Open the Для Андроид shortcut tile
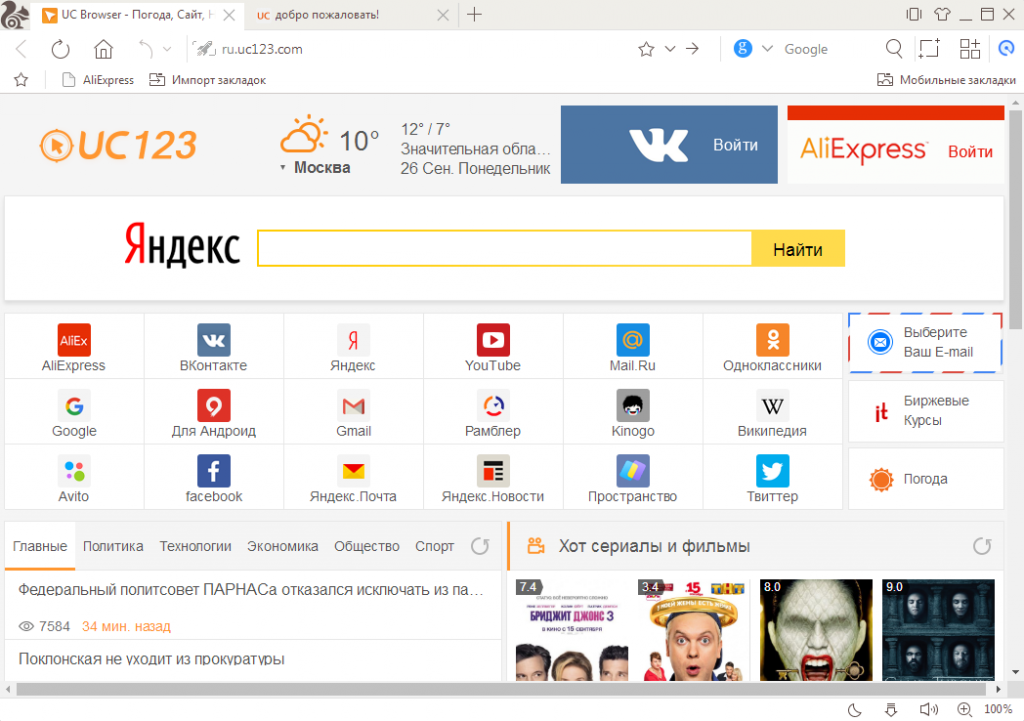This screenshot has width=1024, height=721. (x=214, y=412)
